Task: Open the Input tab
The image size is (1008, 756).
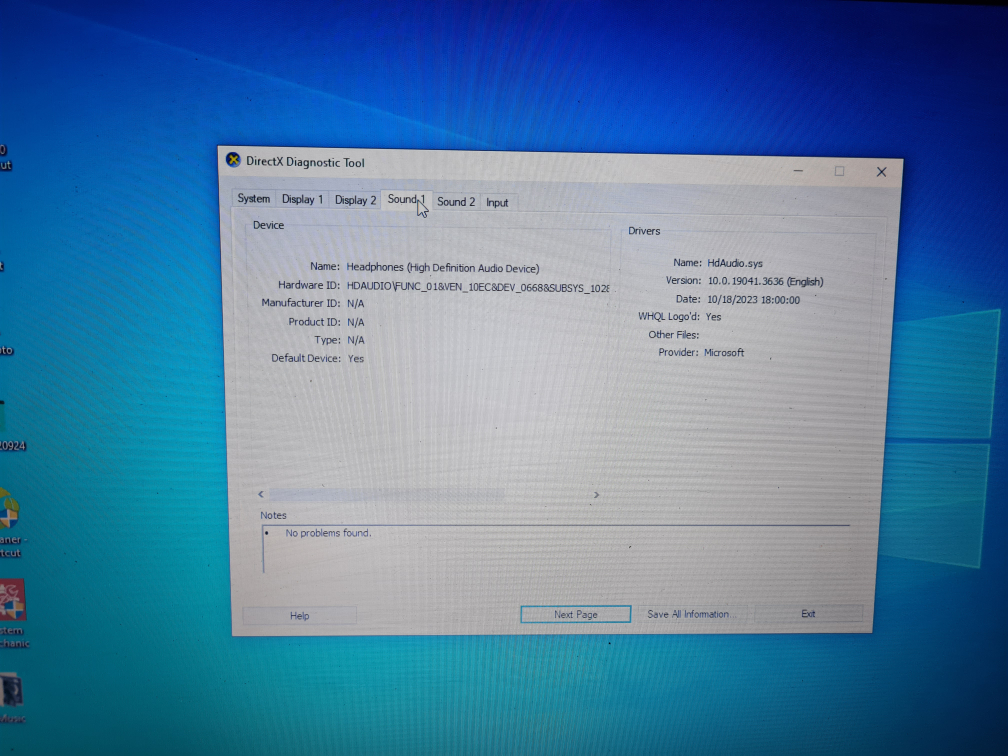Action: click(x=497, y=202)
